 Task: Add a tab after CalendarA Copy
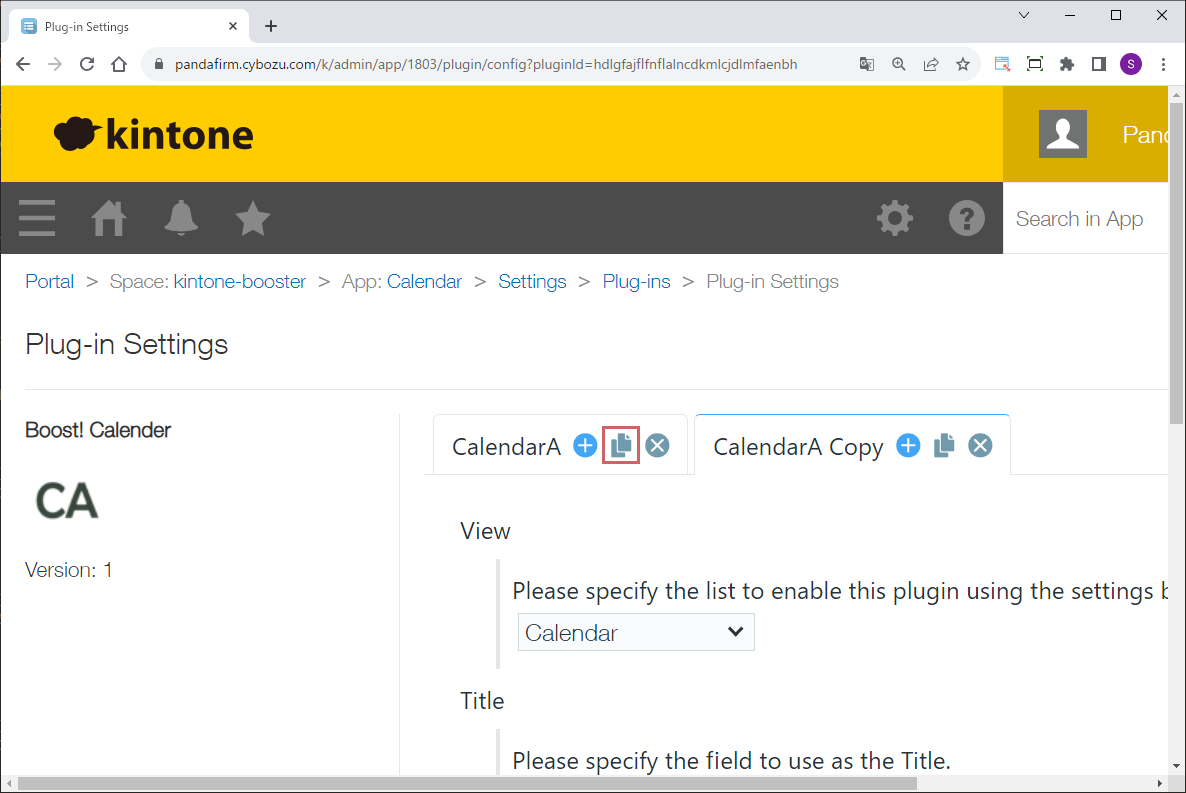click(908, 446)
